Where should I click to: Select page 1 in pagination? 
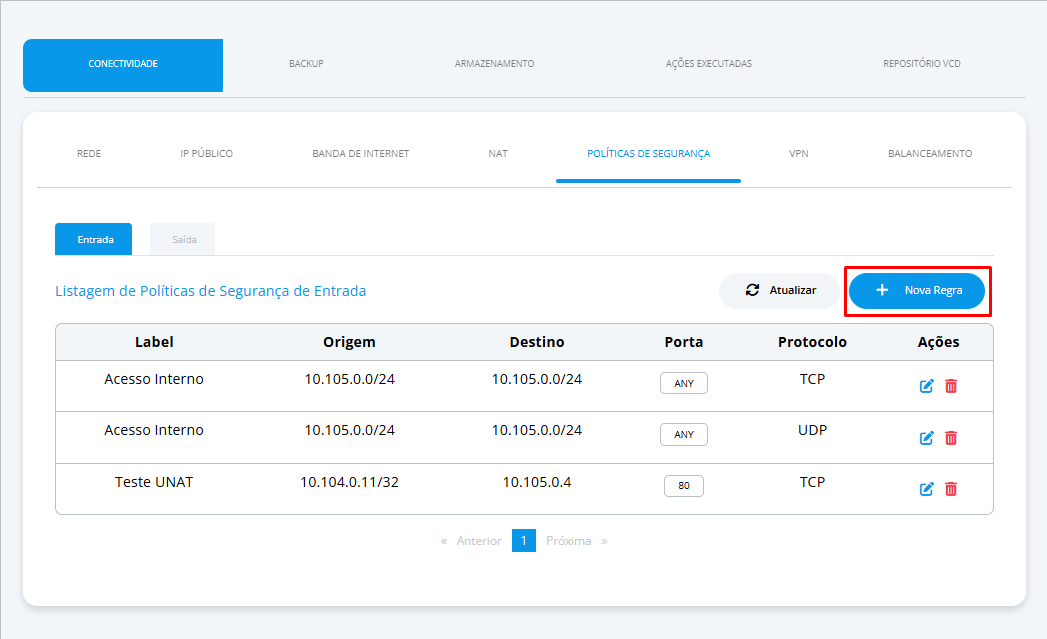[x=524, y=541]
